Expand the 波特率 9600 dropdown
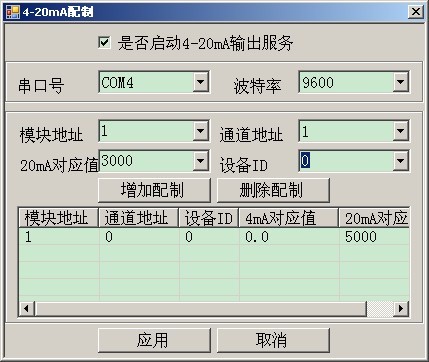The image size is (429, 362). click(400, 82)
